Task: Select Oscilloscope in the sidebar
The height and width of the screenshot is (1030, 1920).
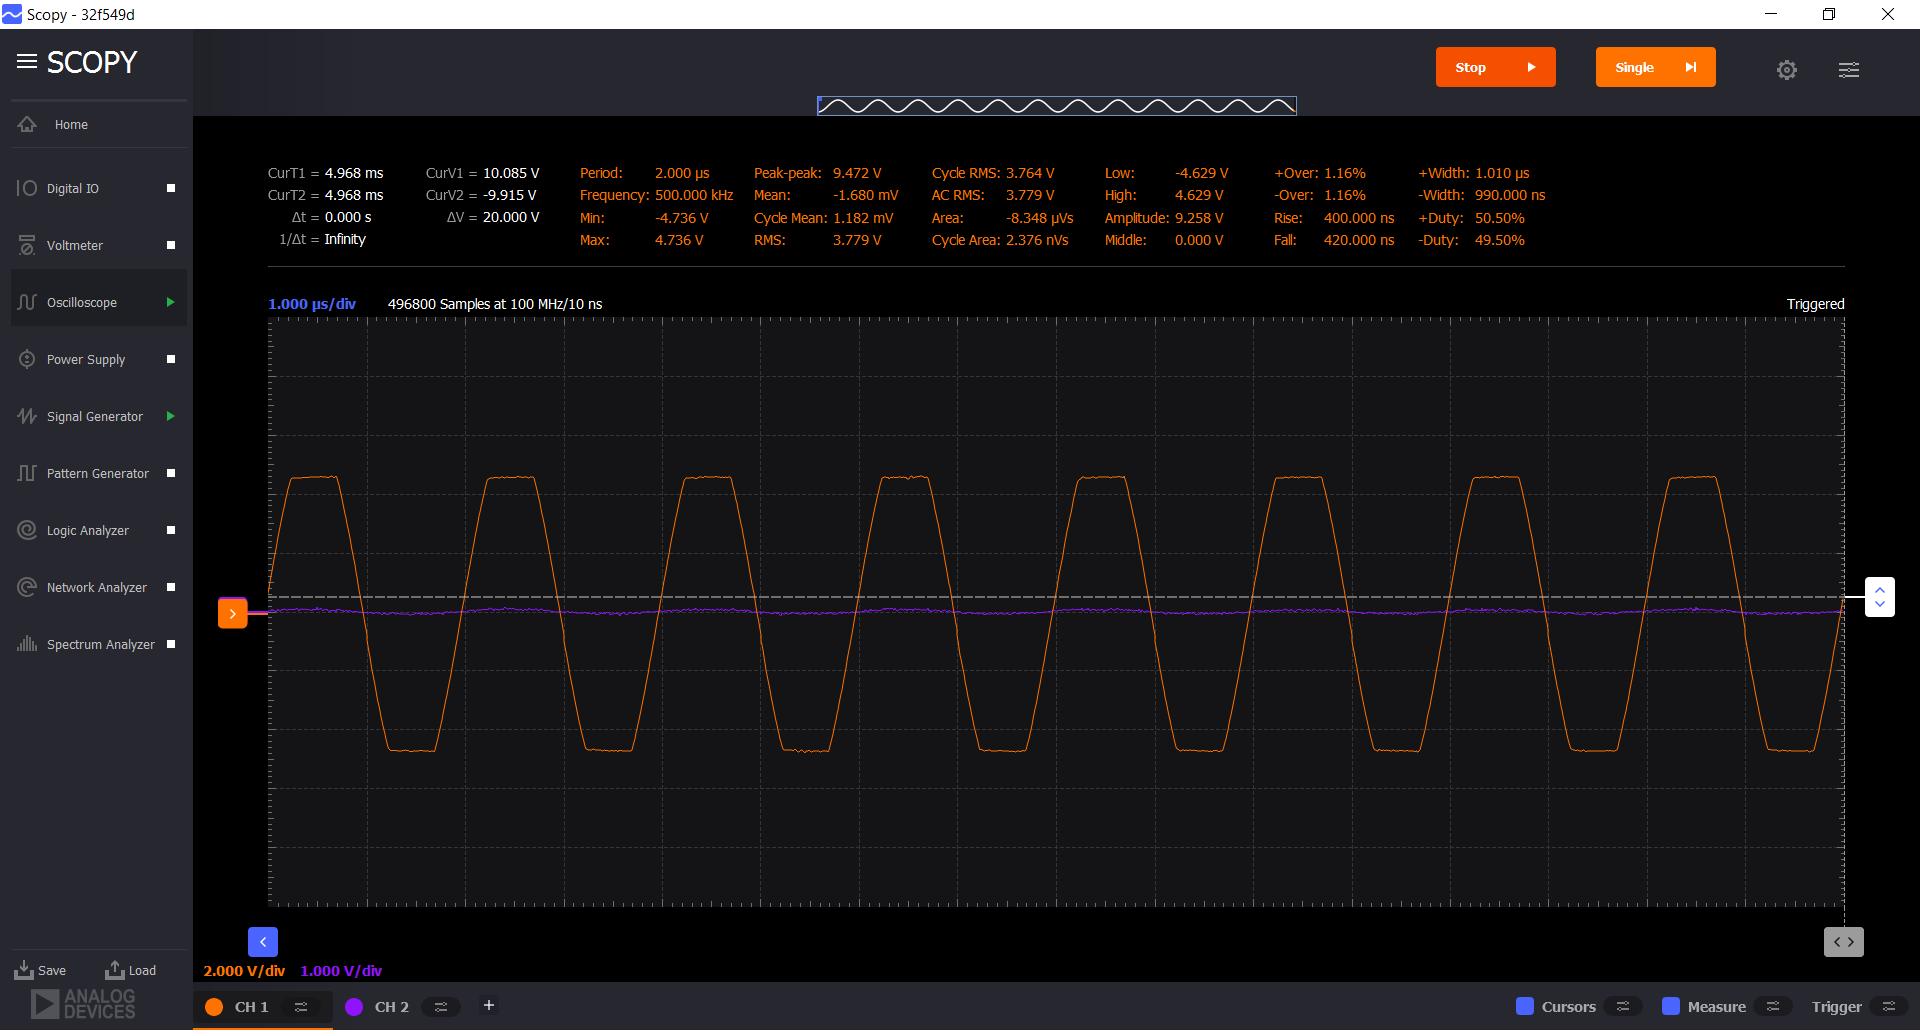Action: 99,302
